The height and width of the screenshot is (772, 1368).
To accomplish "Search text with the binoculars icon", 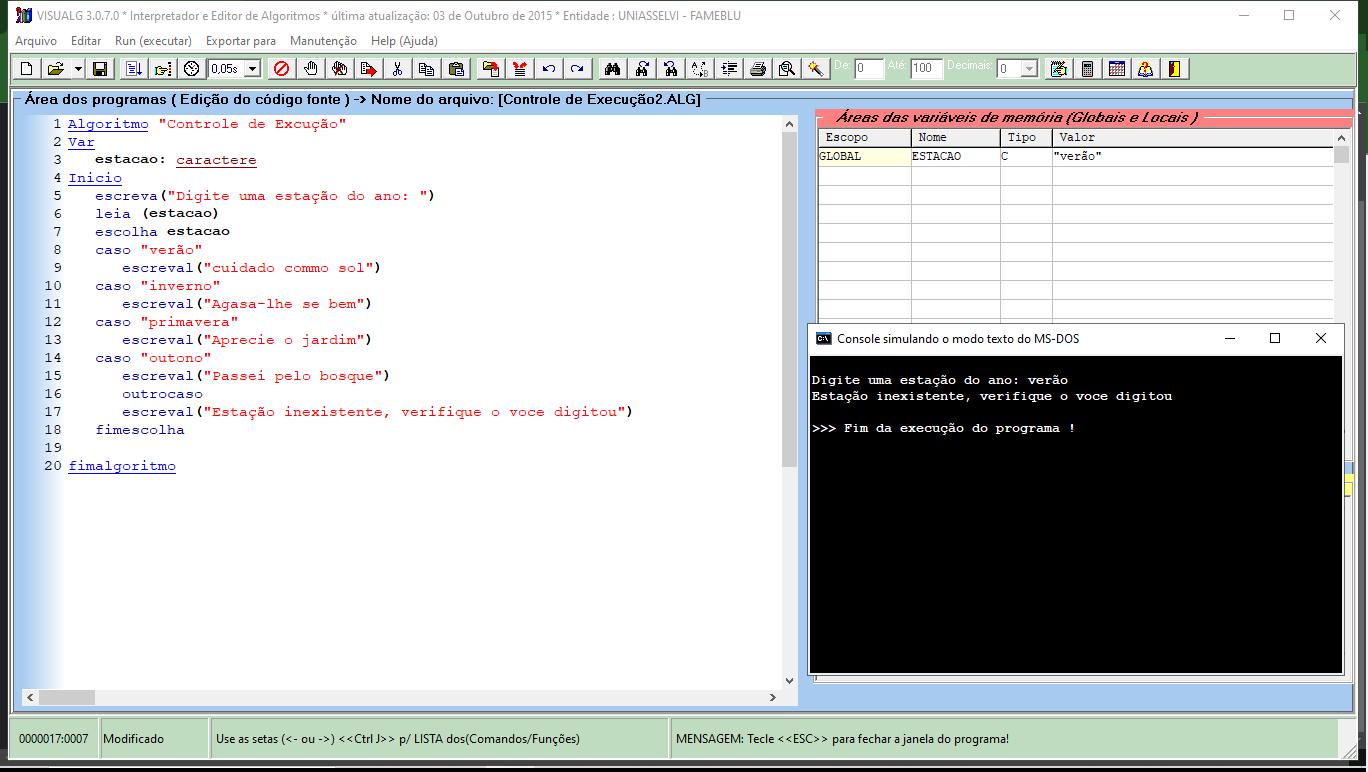I will (x=613, y=69).
